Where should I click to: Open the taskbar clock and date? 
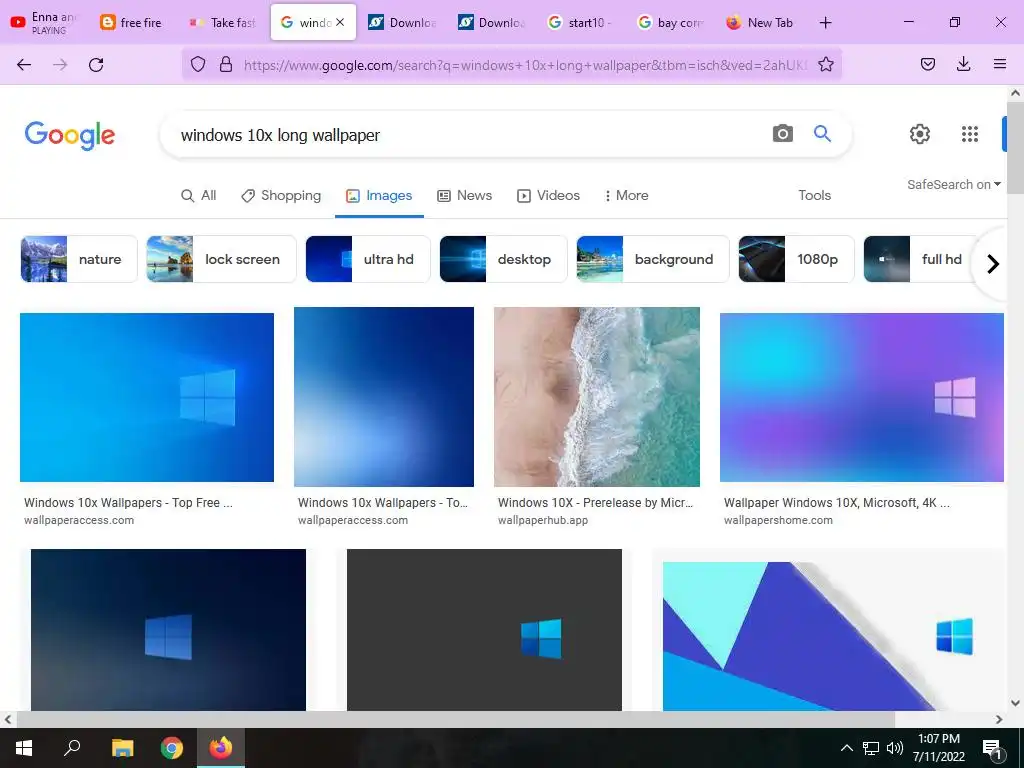click(938, 748)
